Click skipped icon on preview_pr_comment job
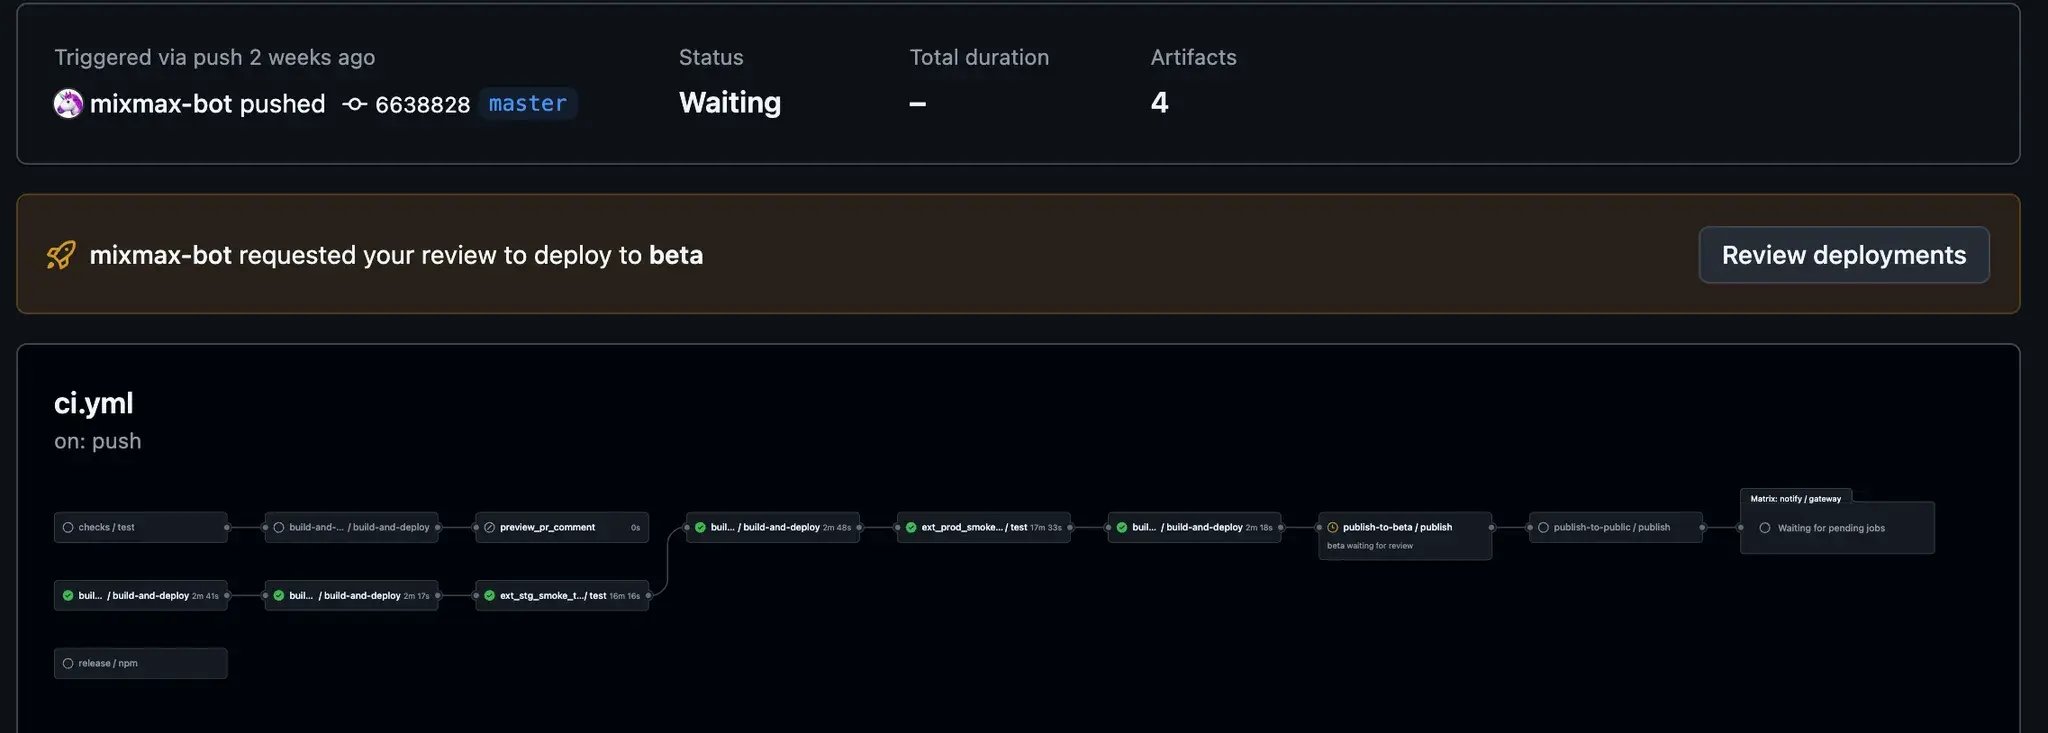Image resolution: width=2048 pixels, height=733 pixels. 489,527
